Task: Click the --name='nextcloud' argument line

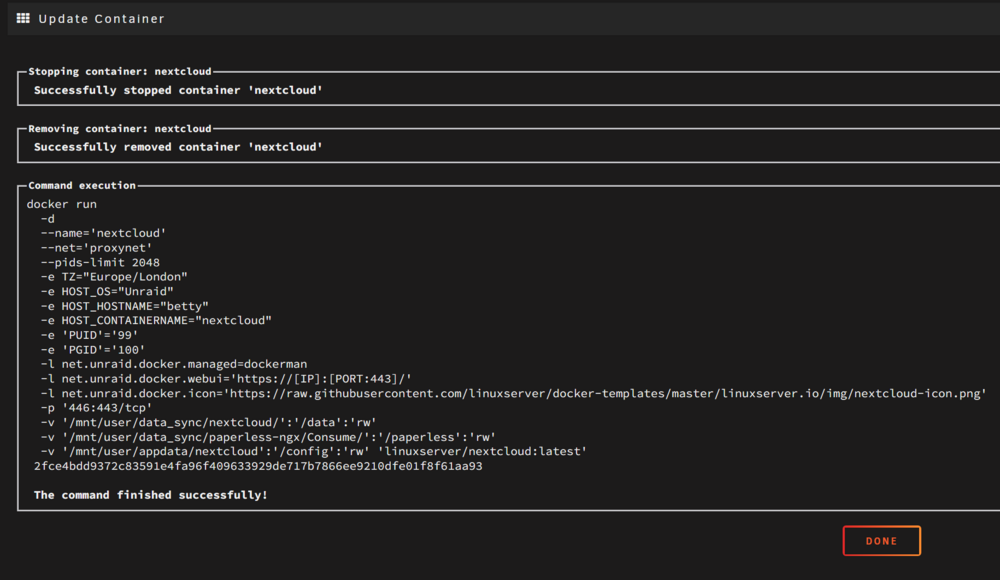Action: coord(103,233)
